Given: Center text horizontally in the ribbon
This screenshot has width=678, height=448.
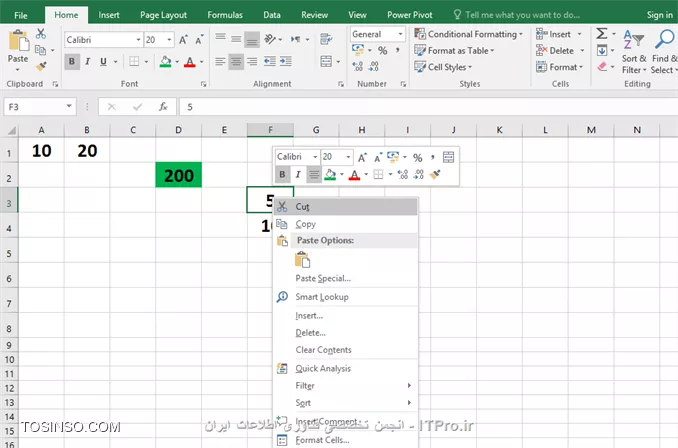Looking at the screenshot, I should point(236,61).
